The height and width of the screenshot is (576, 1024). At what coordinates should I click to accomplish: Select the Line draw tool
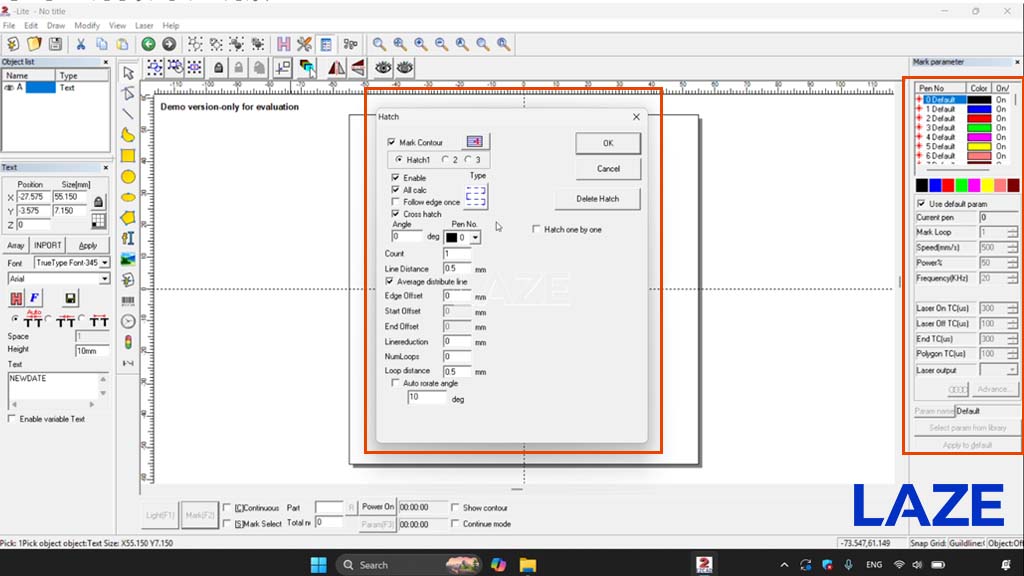tap(128, 114)
